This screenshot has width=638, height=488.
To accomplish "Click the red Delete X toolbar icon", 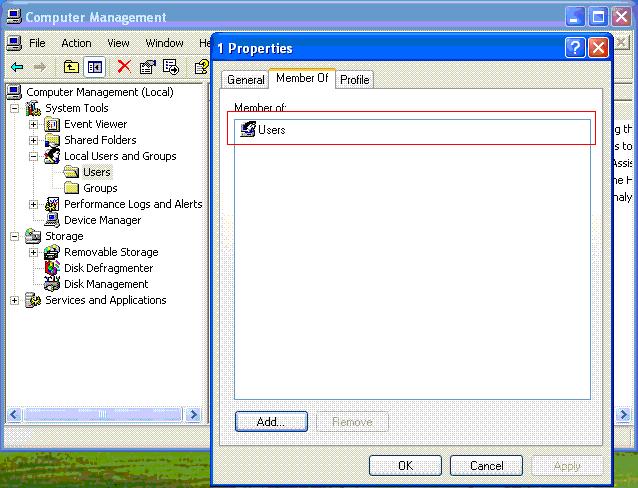I will click(x=124, y=66).
